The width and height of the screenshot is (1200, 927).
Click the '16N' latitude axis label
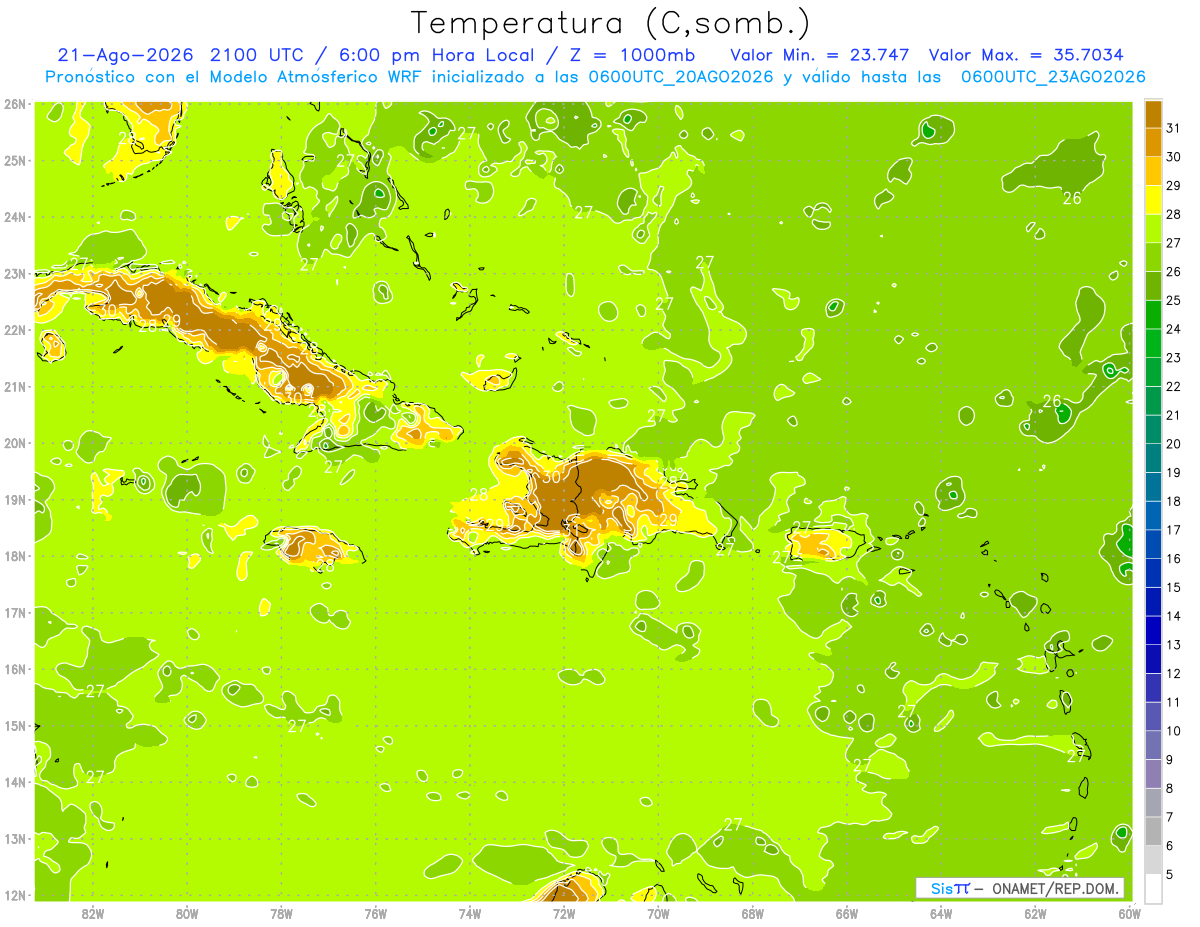point(14,669)
